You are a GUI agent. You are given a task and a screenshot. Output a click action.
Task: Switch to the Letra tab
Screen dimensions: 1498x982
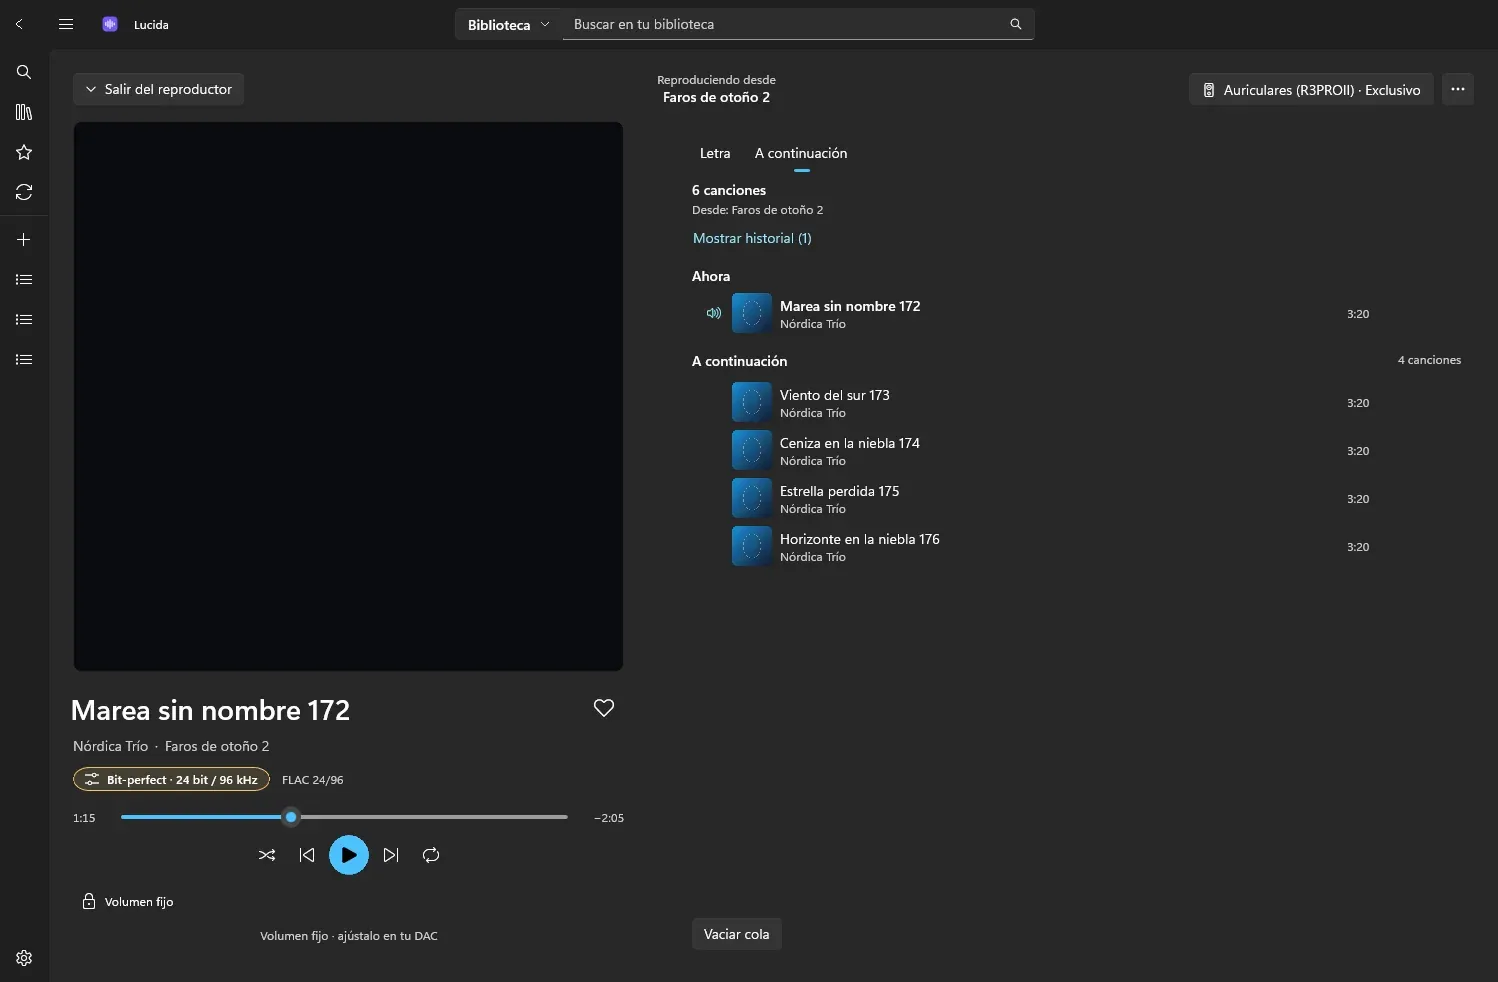[x=715, y=153]
